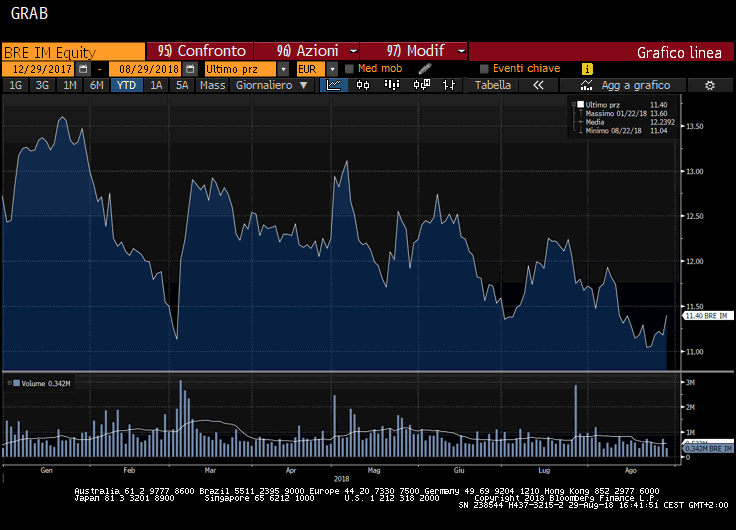Click the Ultimo prz field
The width and height of the screenshot is (736, 530).
240,69
